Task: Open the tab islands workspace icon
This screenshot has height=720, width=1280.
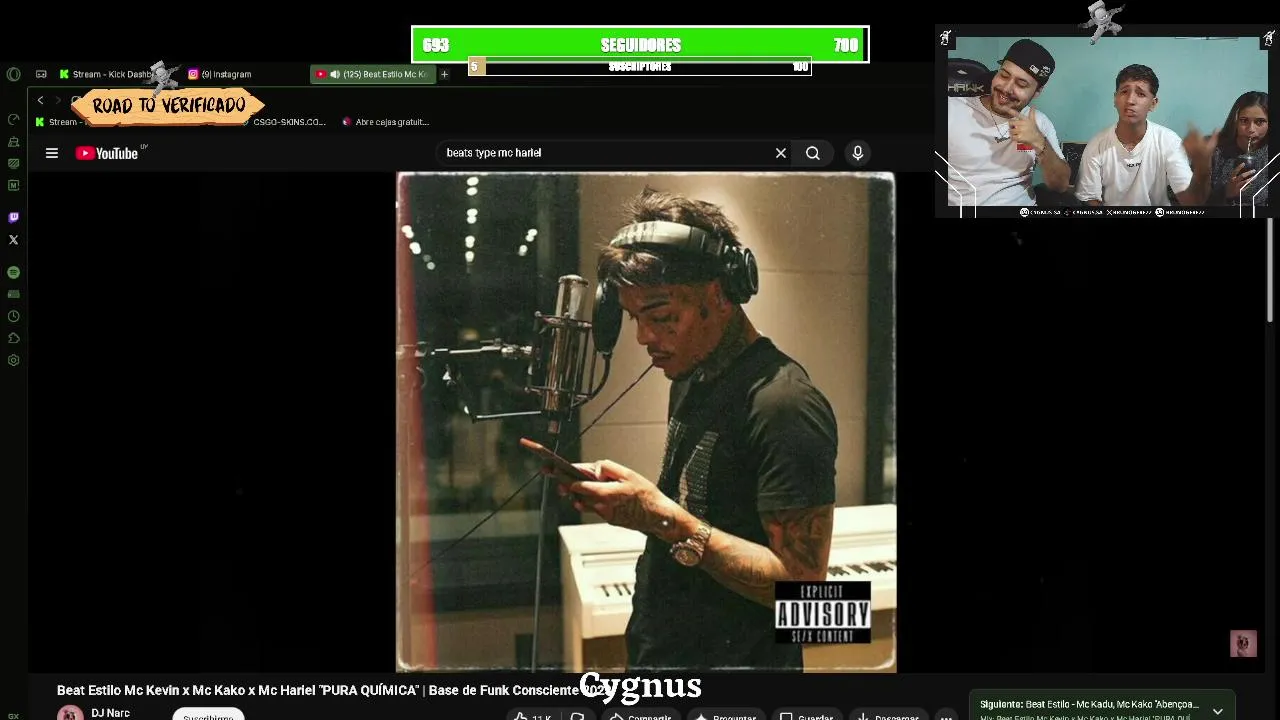Action: coord(41,74)
